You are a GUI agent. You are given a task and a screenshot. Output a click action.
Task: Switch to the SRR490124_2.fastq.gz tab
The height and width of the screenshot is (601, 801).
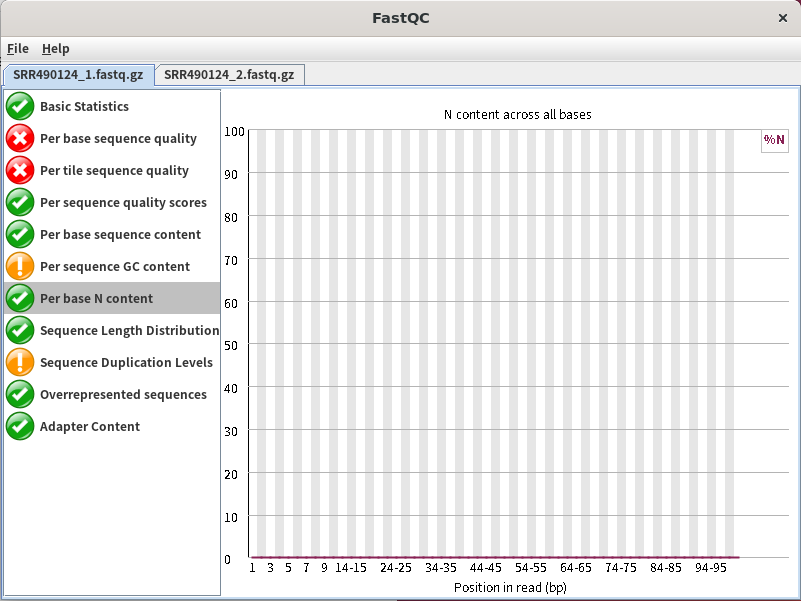[x=229, y=75]
